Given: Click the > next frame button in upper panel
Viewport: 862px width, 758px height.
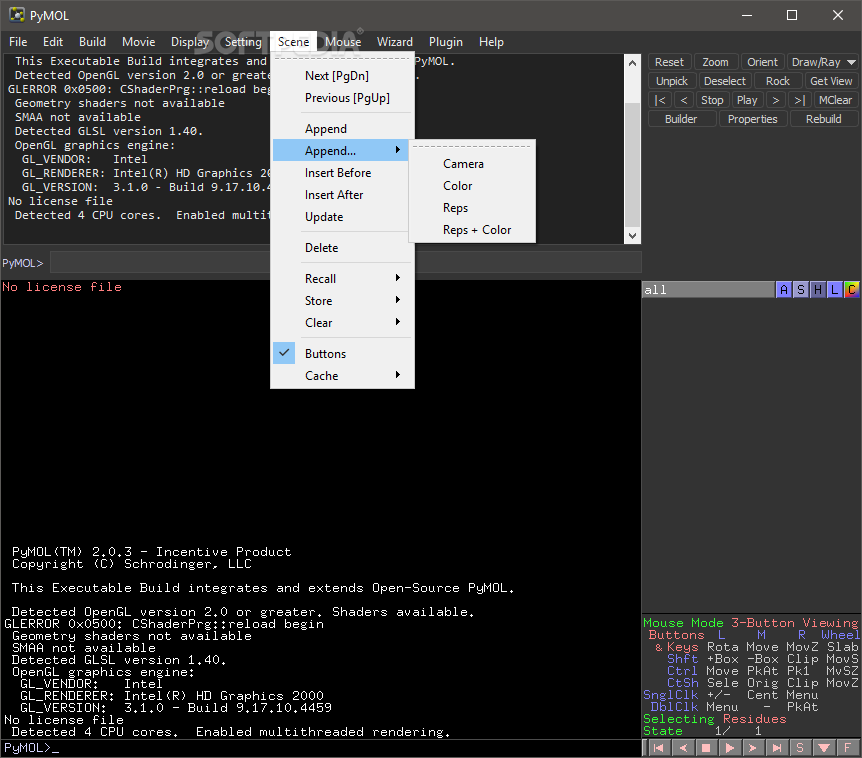Looking at the screenshot, I should point(776,100).
